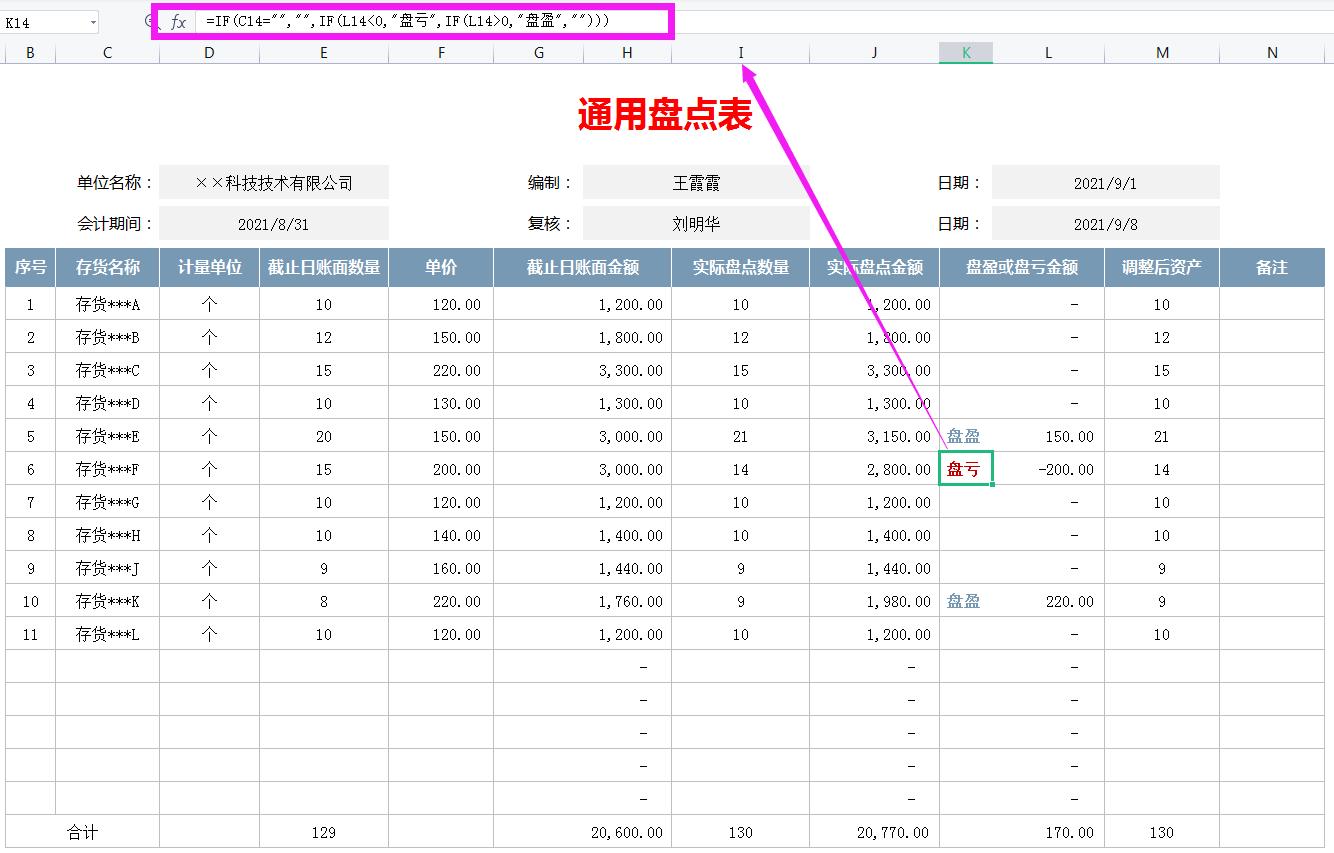Select the 盘盈 cell in row 5

963,436
